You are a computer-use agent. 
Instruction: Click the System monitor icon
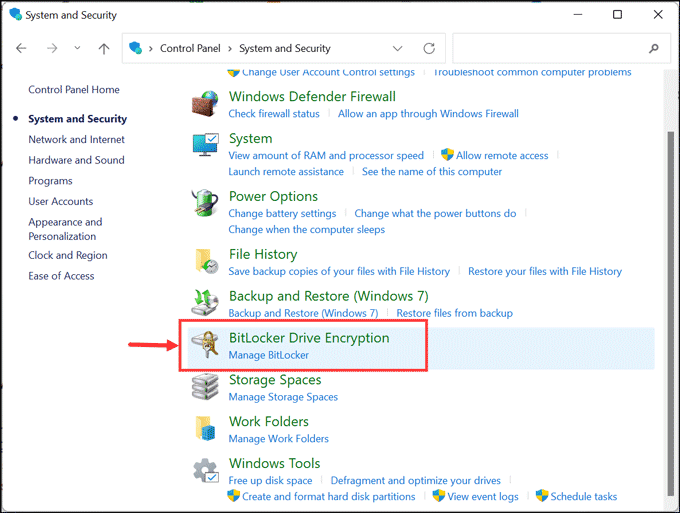(x=205, y=145)
